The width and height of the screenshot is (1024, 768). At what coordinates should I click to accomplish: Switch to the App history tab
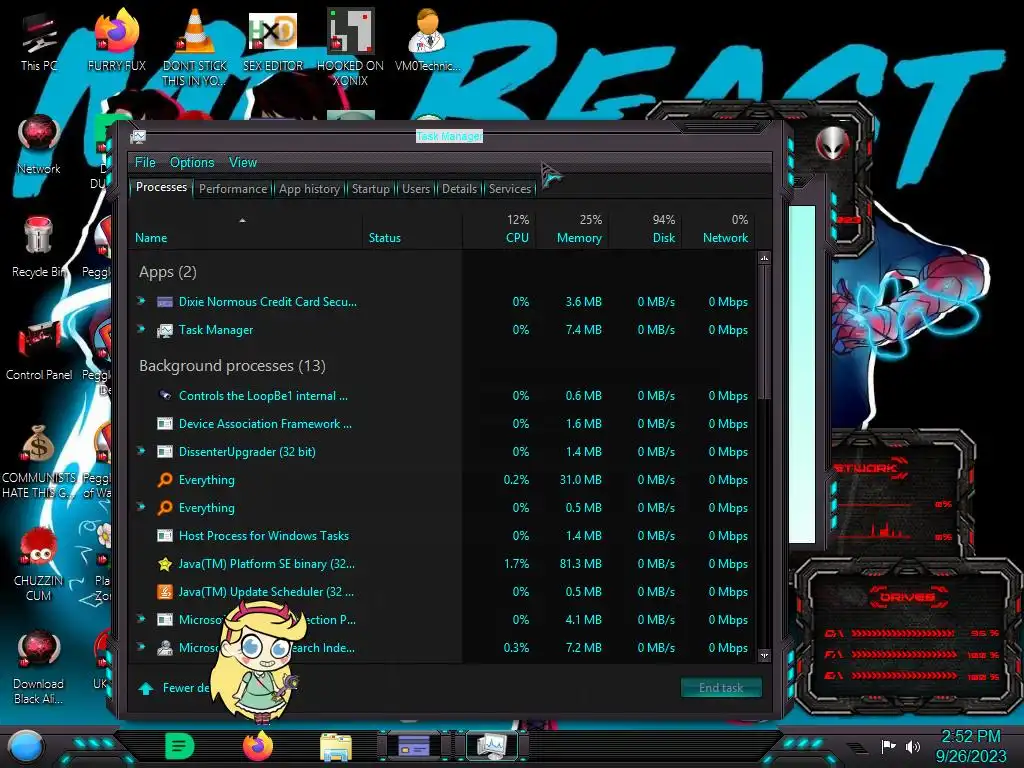pos(310,189)
